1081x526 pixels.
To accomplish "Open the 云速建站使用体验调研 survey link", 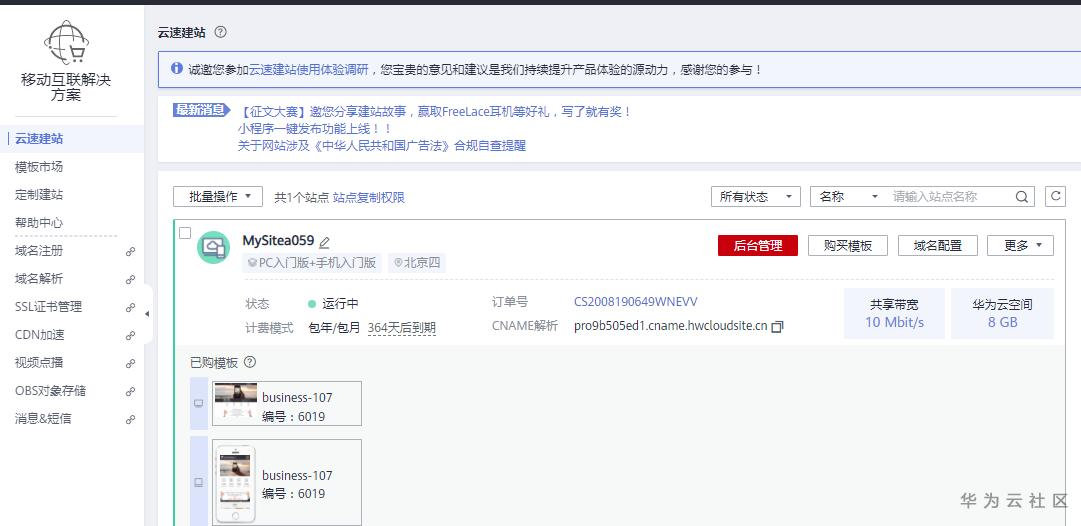I will (x=308, y=70).
